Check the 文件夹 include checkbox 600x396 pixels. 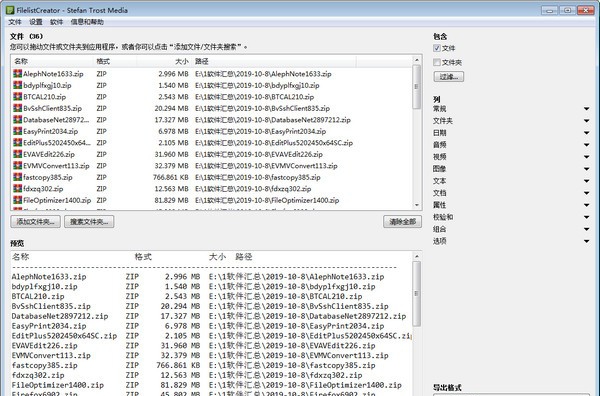click(437, 62)
